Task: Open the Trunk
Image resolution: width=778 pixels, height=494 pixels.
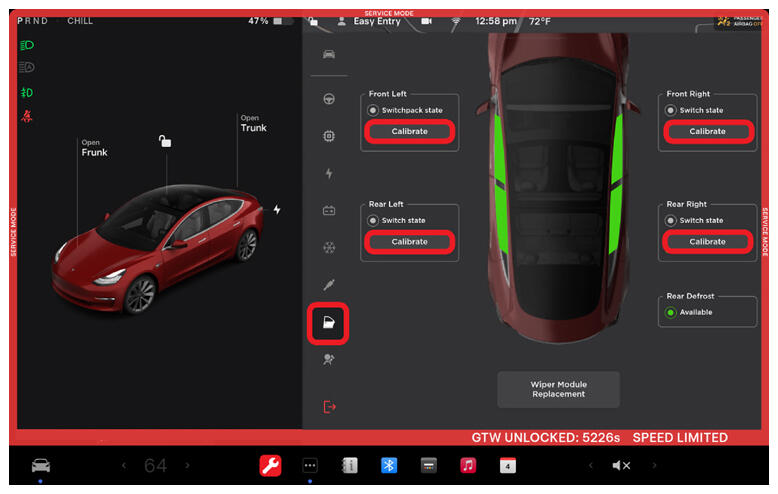Action: click(254, 124)
